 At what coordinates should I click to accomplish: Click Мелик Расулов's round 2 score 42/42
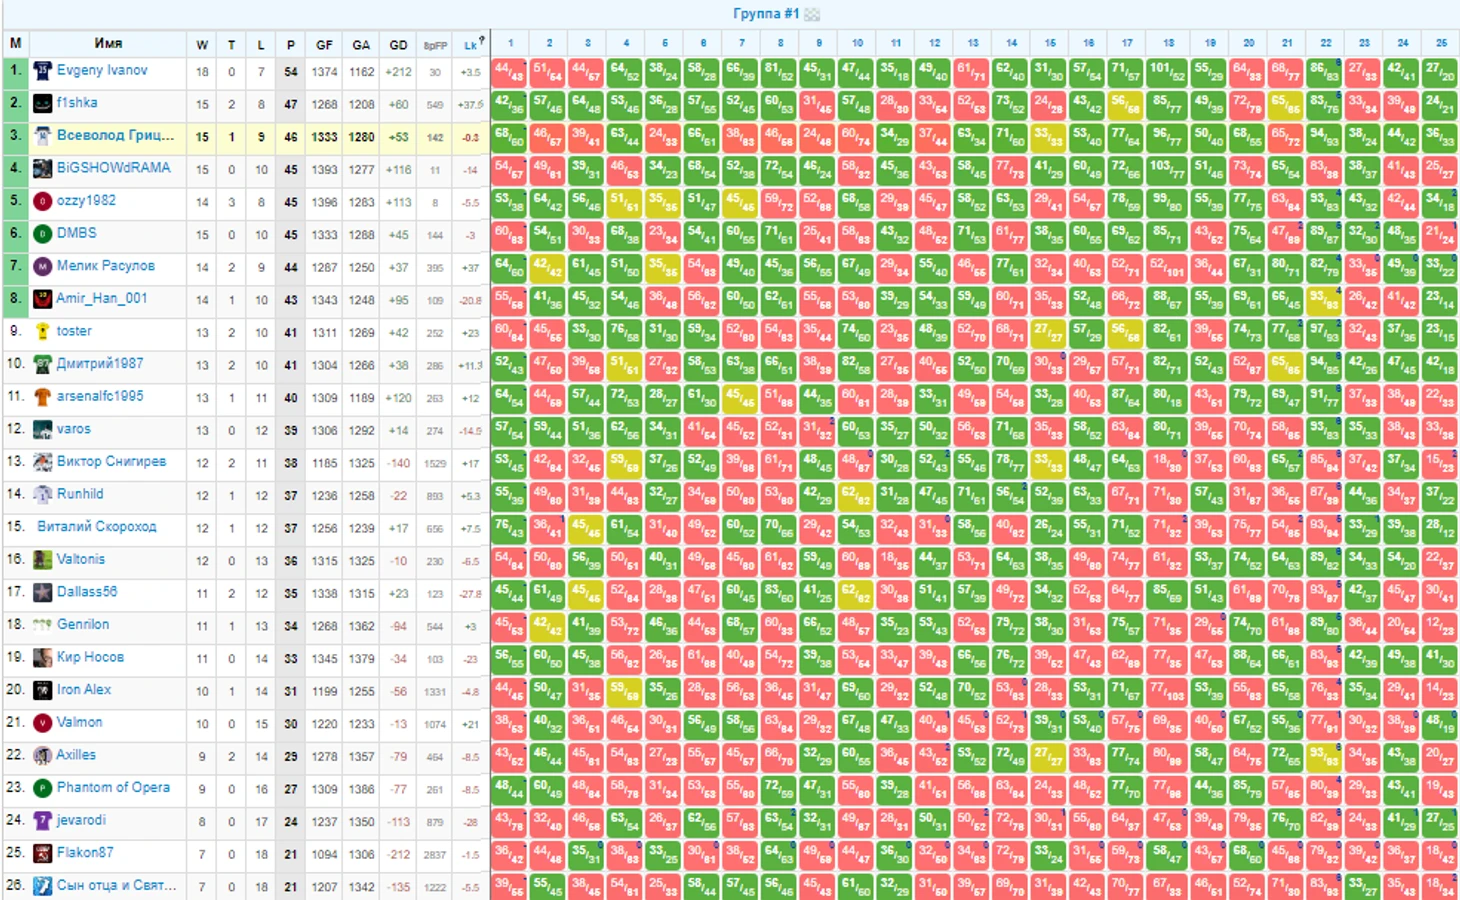547,268
